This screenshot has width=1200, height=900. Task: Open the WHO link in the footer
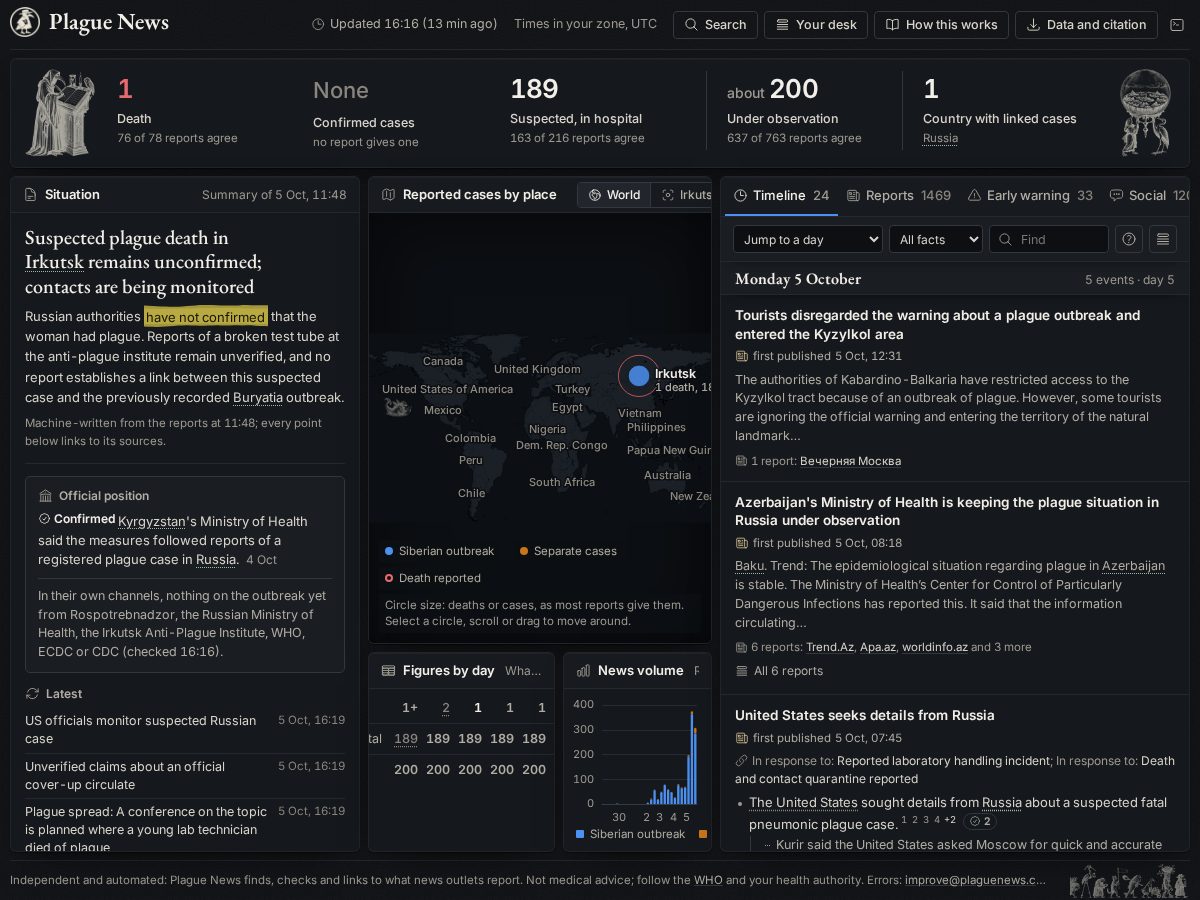pyautogui.click(x=708, y=880)
